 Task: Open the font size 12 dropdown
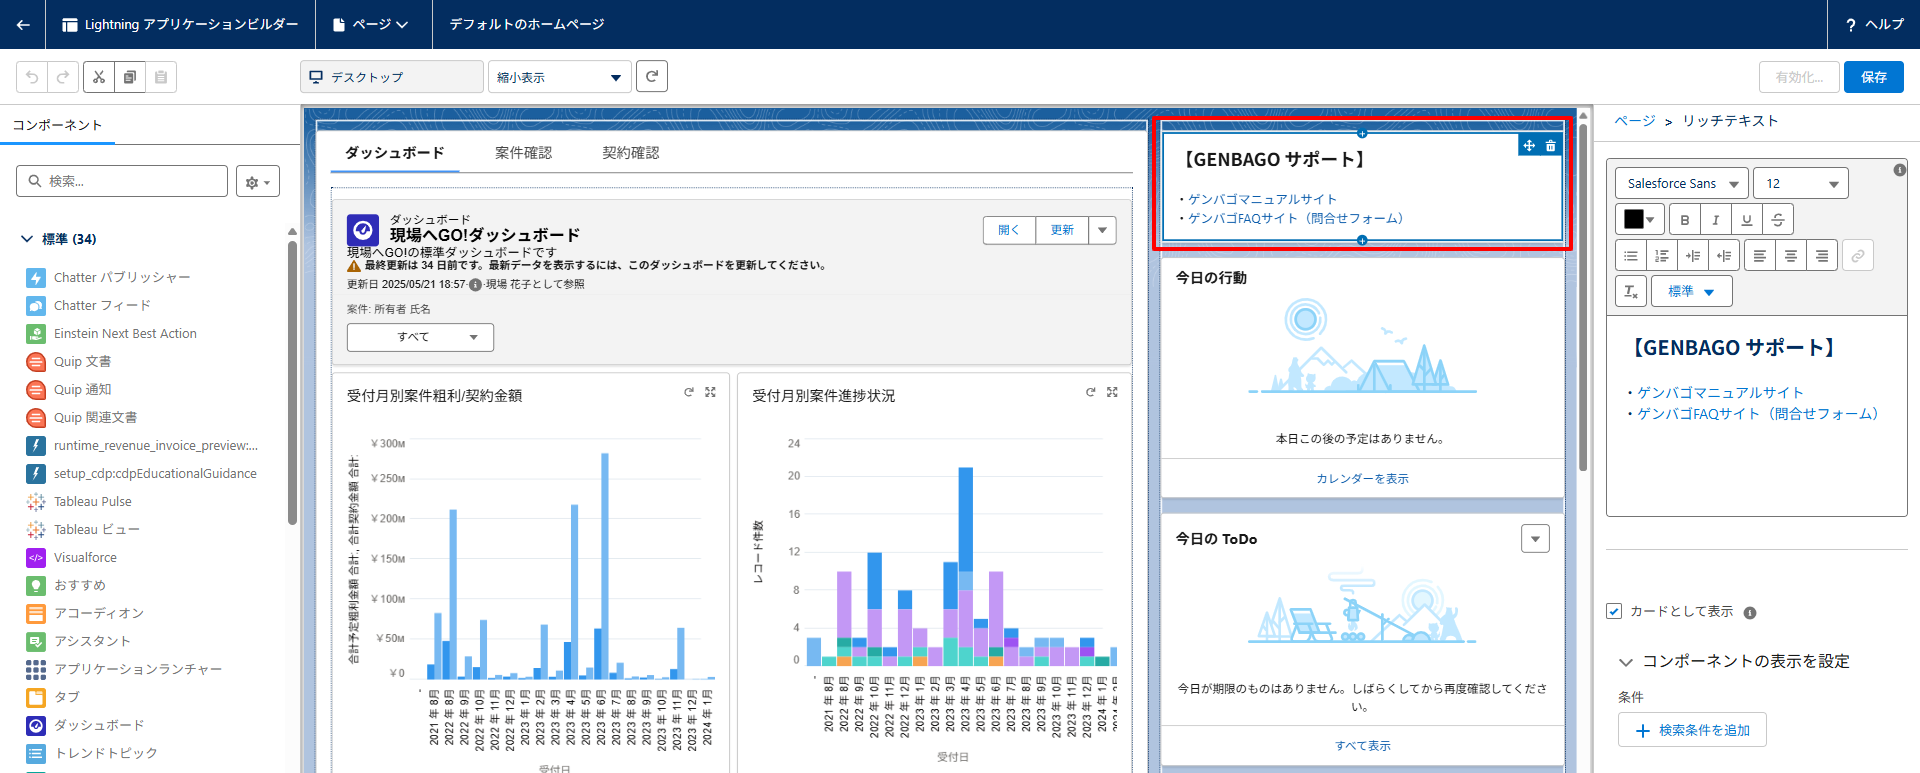point(1801,183)
